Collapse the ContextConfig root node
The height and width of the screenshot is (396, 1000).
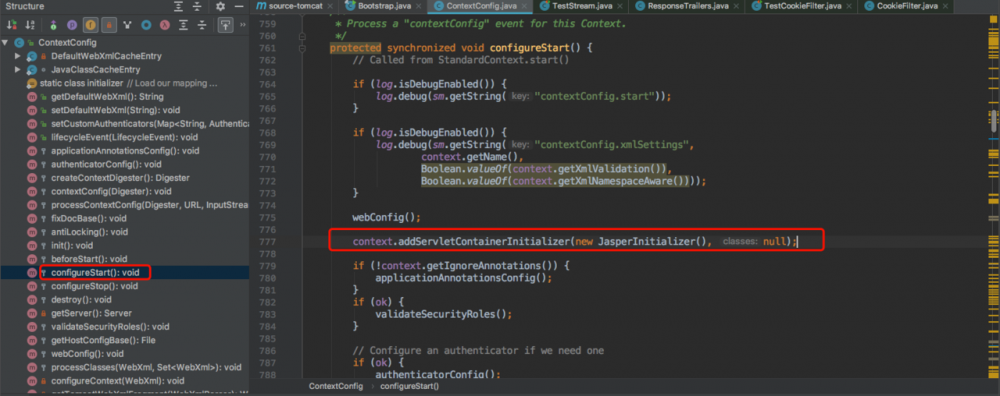pos(6,43)
